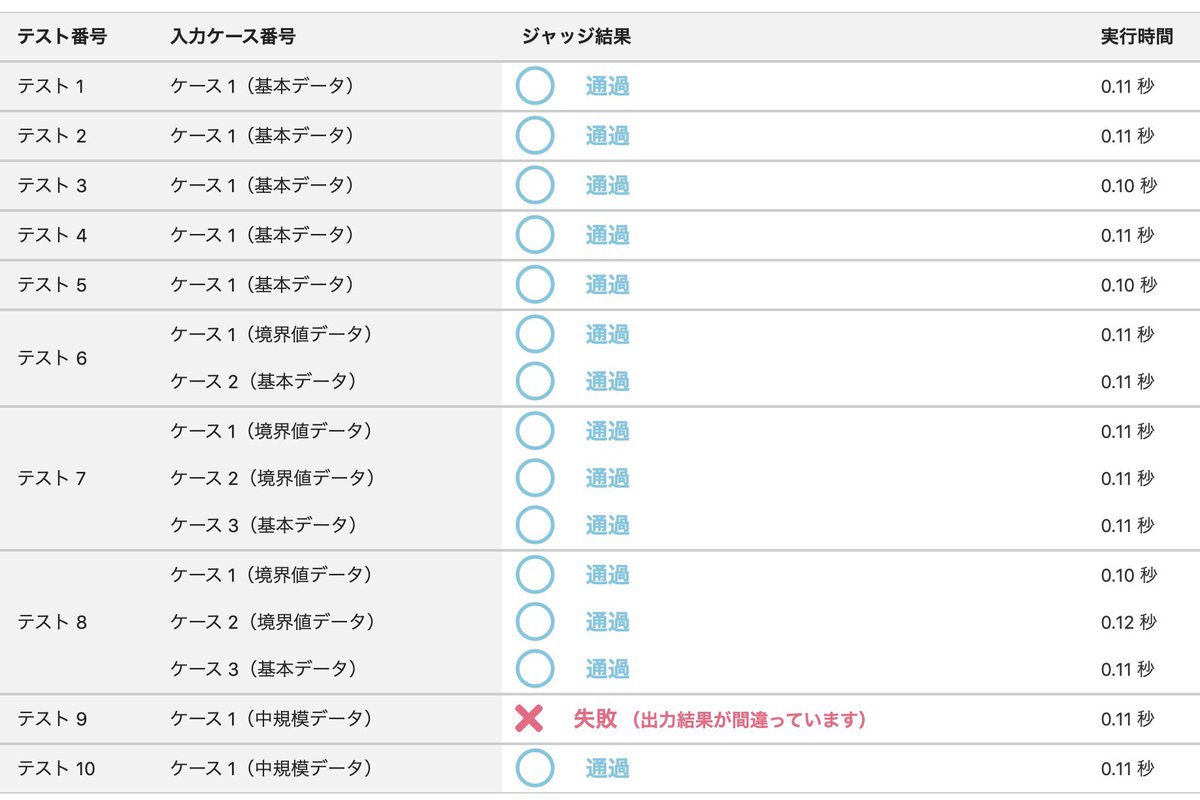1200x800 pixels.
Task: Click the 0.12 秒 execution time
Action: pyautogui.click(x=1129, y=622)
